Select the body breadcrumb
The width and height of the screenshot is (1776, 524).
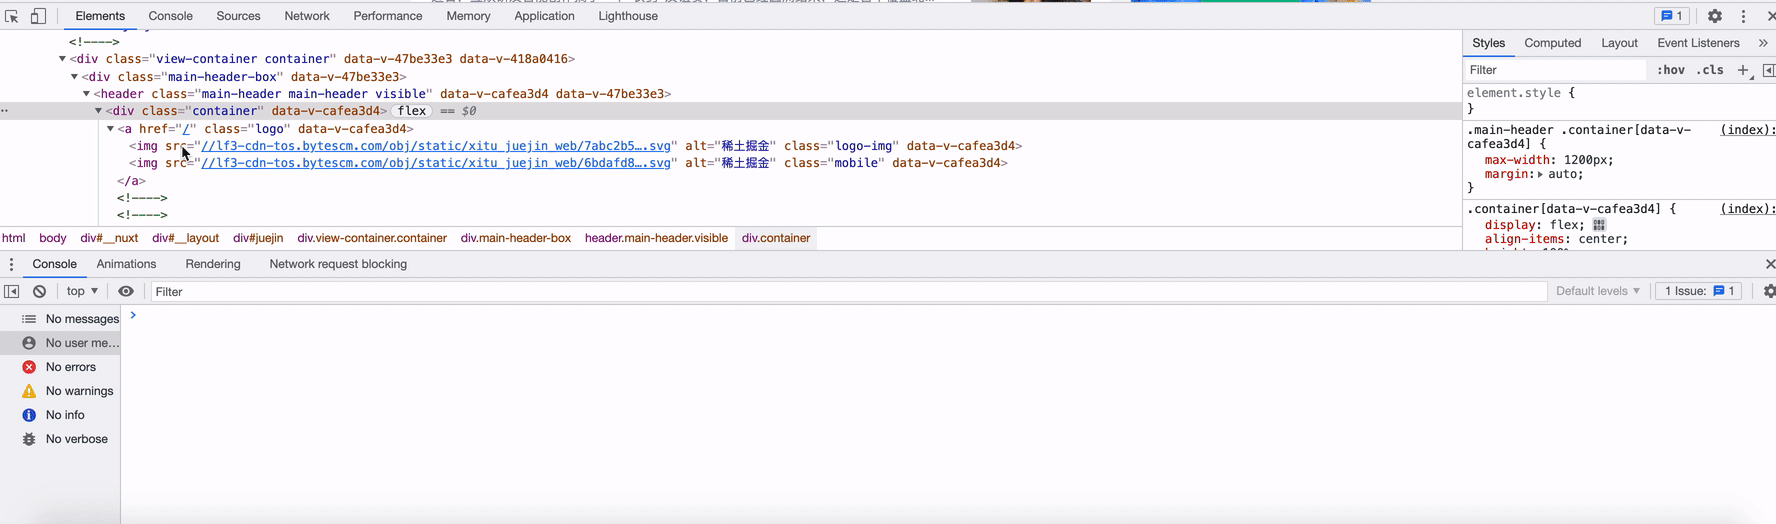coord(53,238)
